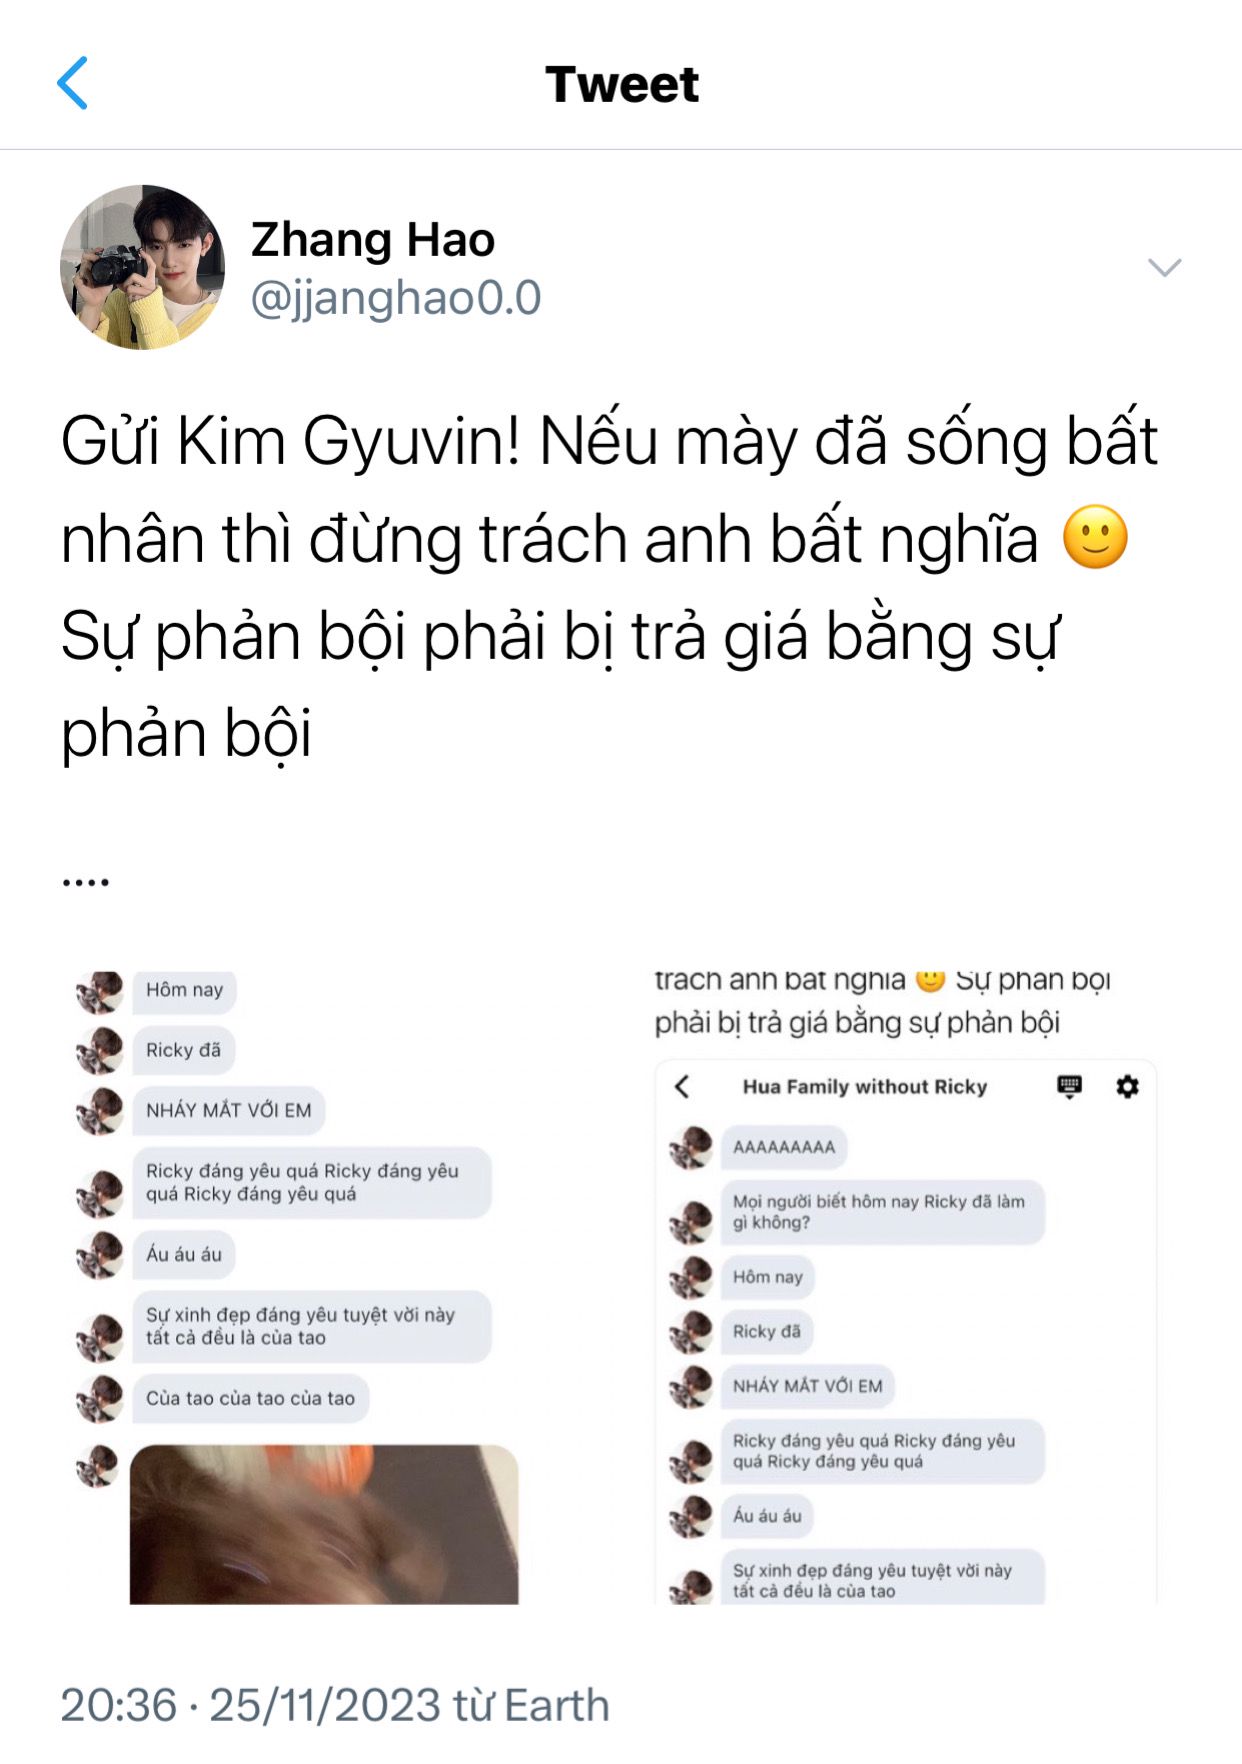
Task: Open Zhang Hao's profile picture
Action: (142, 267)
